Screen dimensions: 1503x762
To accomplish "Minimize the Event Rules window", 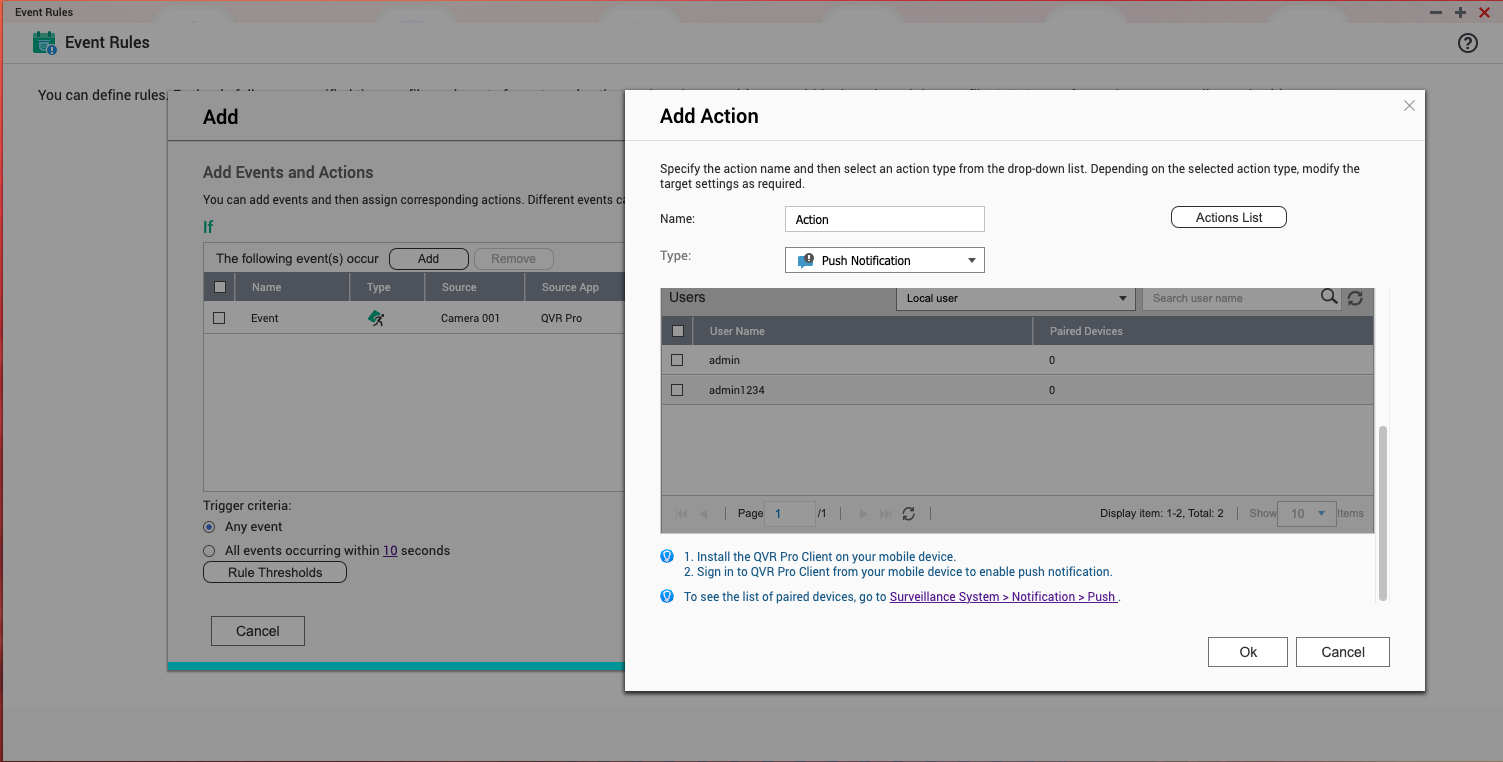I will pos(1436,12).
